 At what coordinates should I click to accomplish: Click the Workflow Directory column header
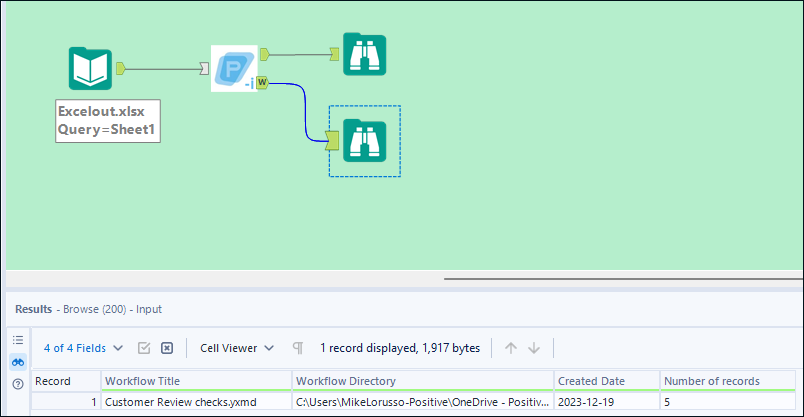tap(423, 381)
